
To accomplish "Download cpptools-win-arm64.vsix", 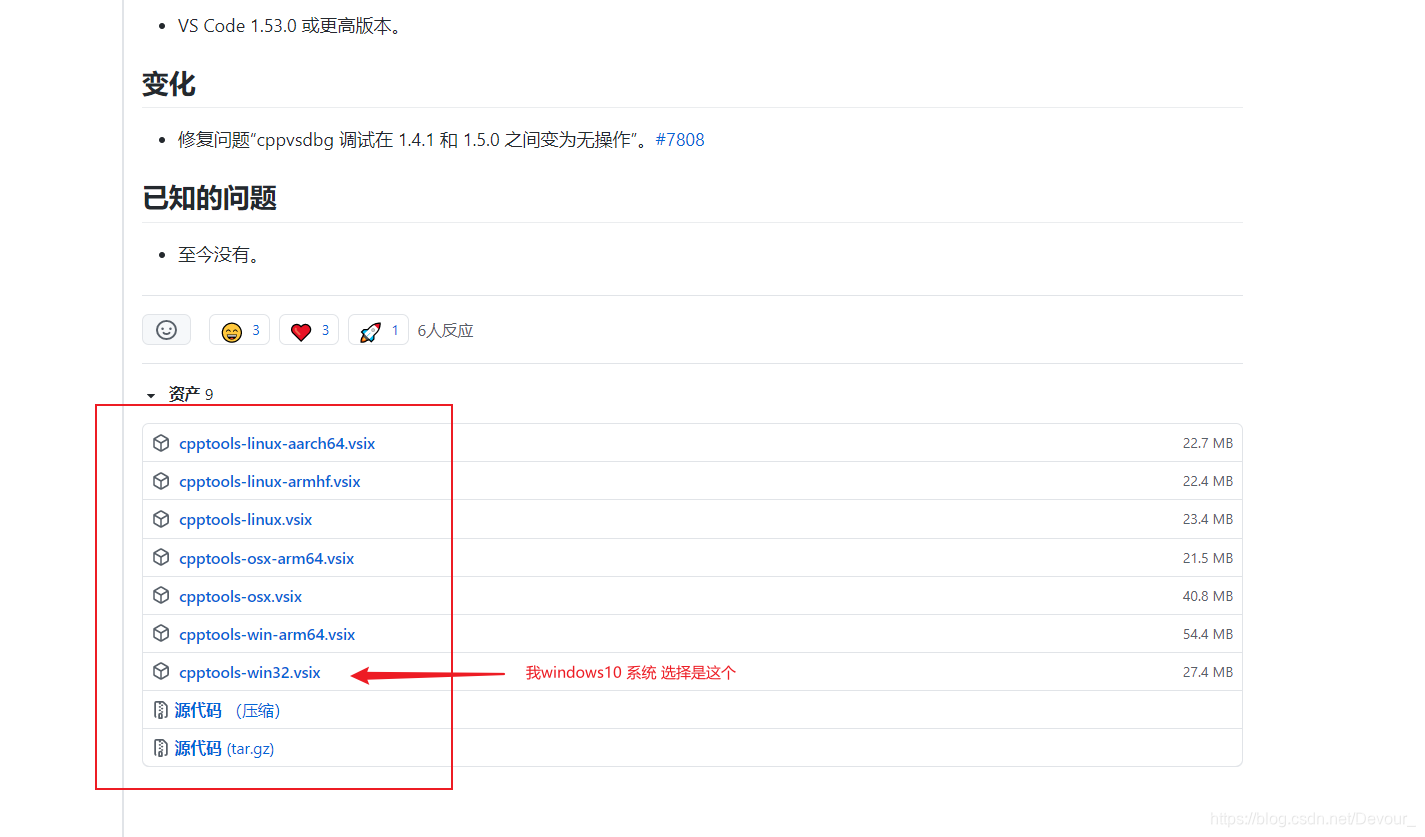I will (x=267, y=634).
